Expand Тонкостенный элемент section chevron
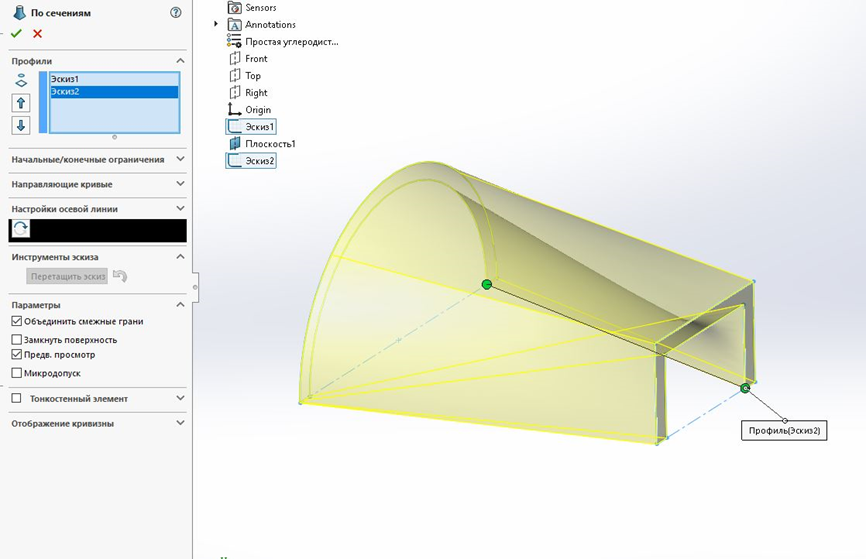Screen dimensions: 866x559 (x=180, y=398)
